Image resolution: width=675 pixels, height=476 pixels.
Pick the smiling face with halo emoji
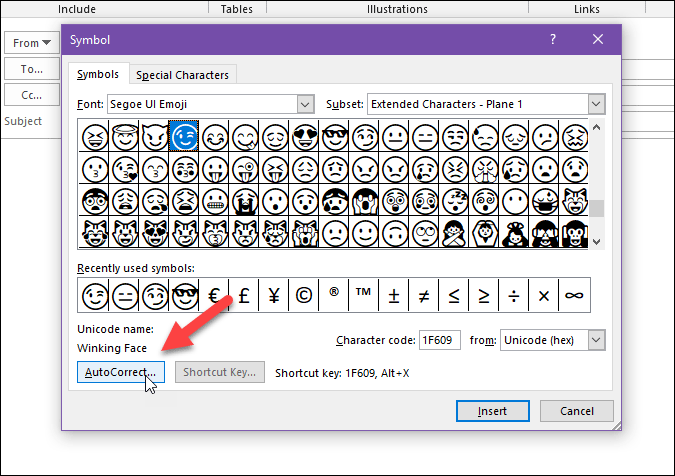pos(123,135)
